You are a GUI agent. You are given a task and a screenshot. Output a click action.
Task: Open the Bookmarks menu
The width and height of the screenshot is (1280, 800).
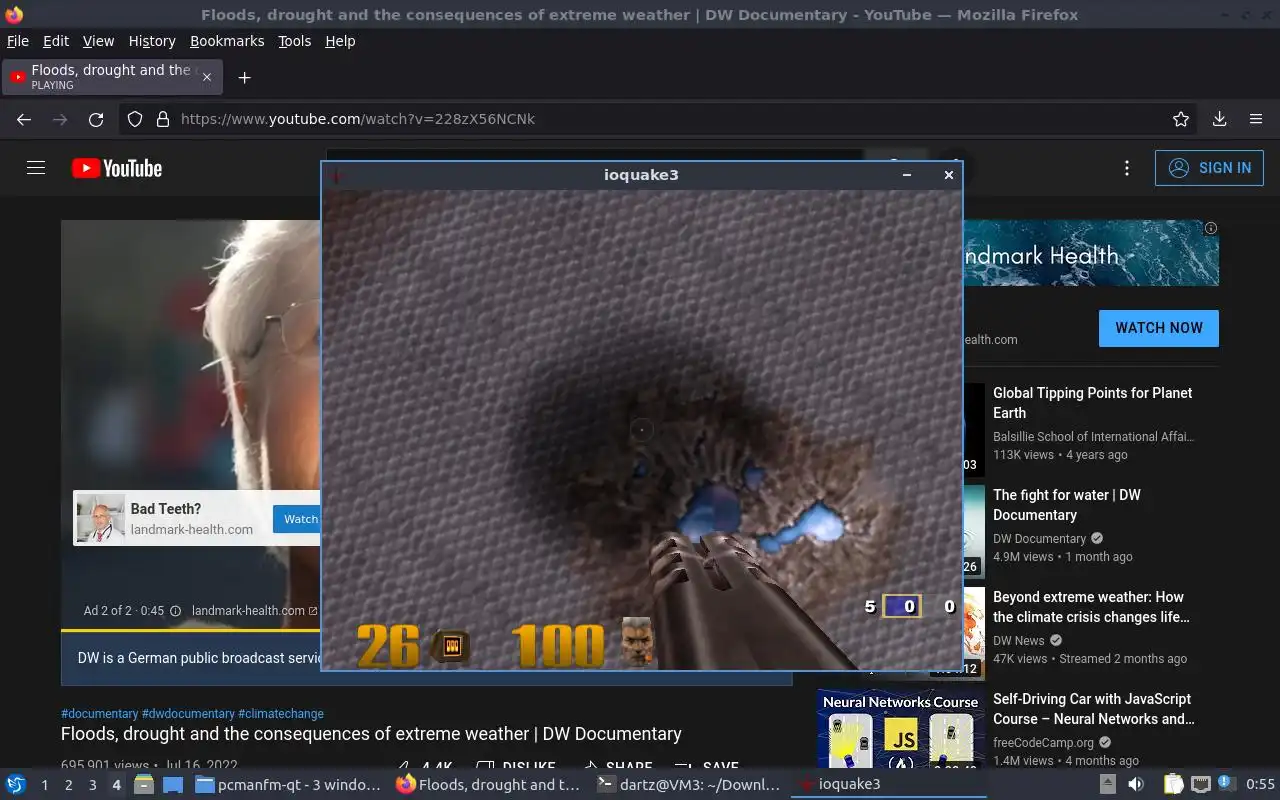[227, 41]
